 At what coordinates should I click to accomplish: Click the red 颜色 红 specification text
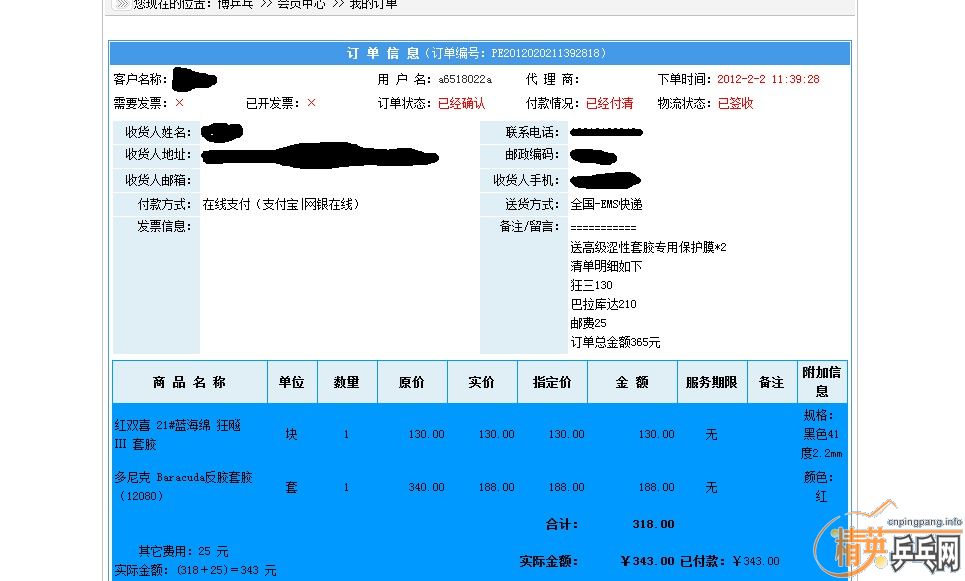click(820, 487)
